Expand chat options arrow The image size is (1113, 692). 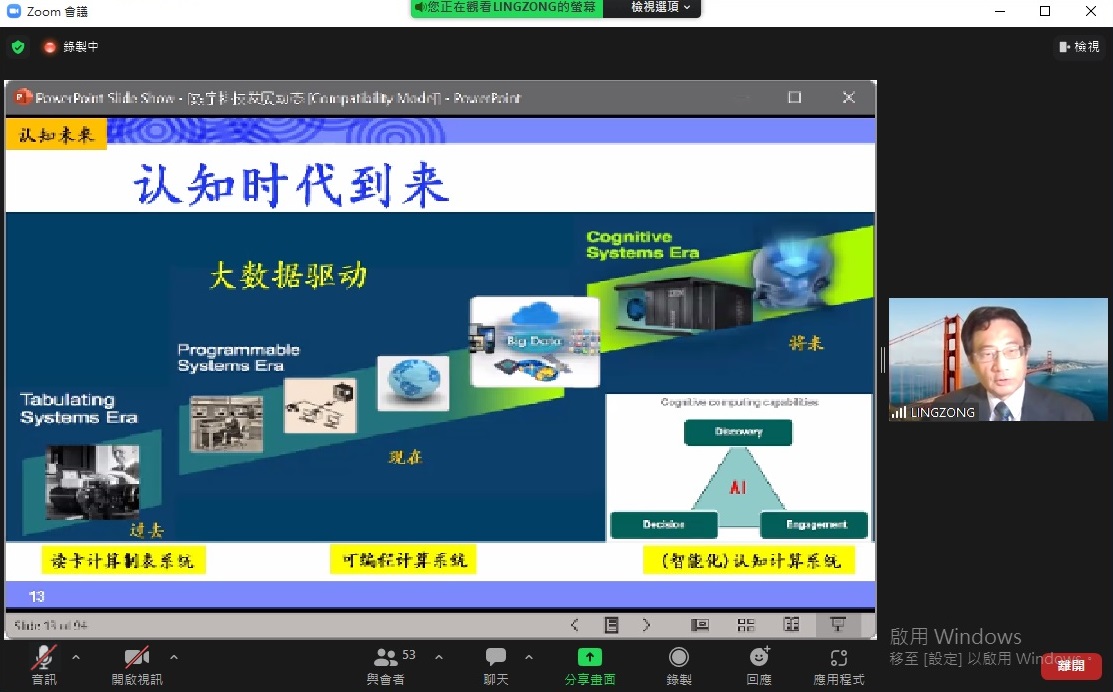[x=529, y=657]
